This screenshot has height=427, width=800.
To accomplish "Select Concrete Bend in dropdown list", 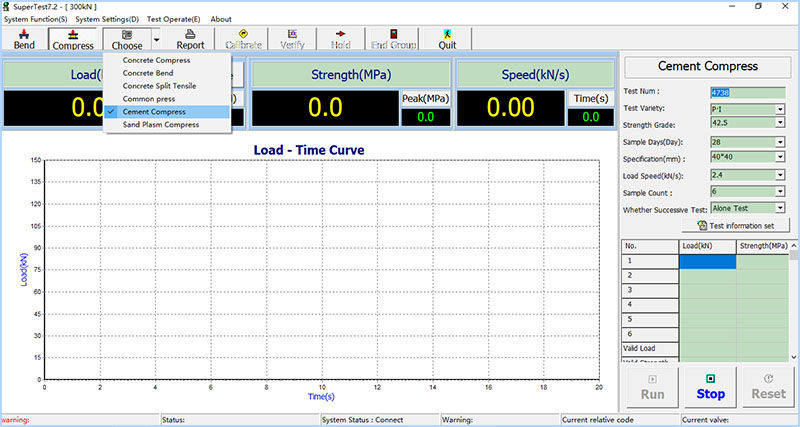I will tap(150, 73).
